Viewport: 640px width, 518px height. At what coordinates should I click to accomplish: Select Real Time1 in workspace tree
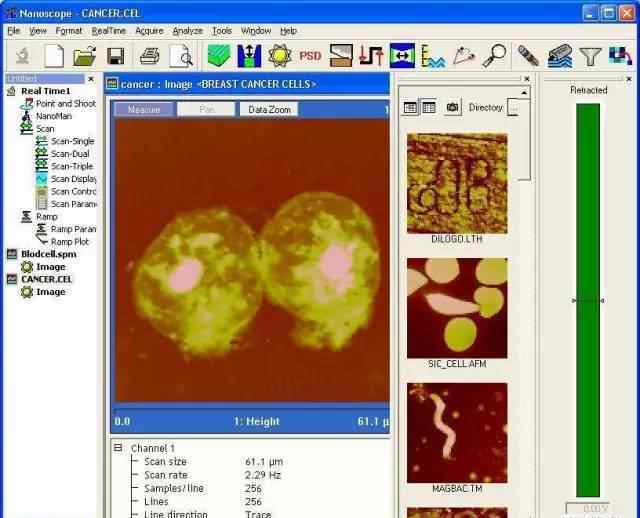(46, 91)
